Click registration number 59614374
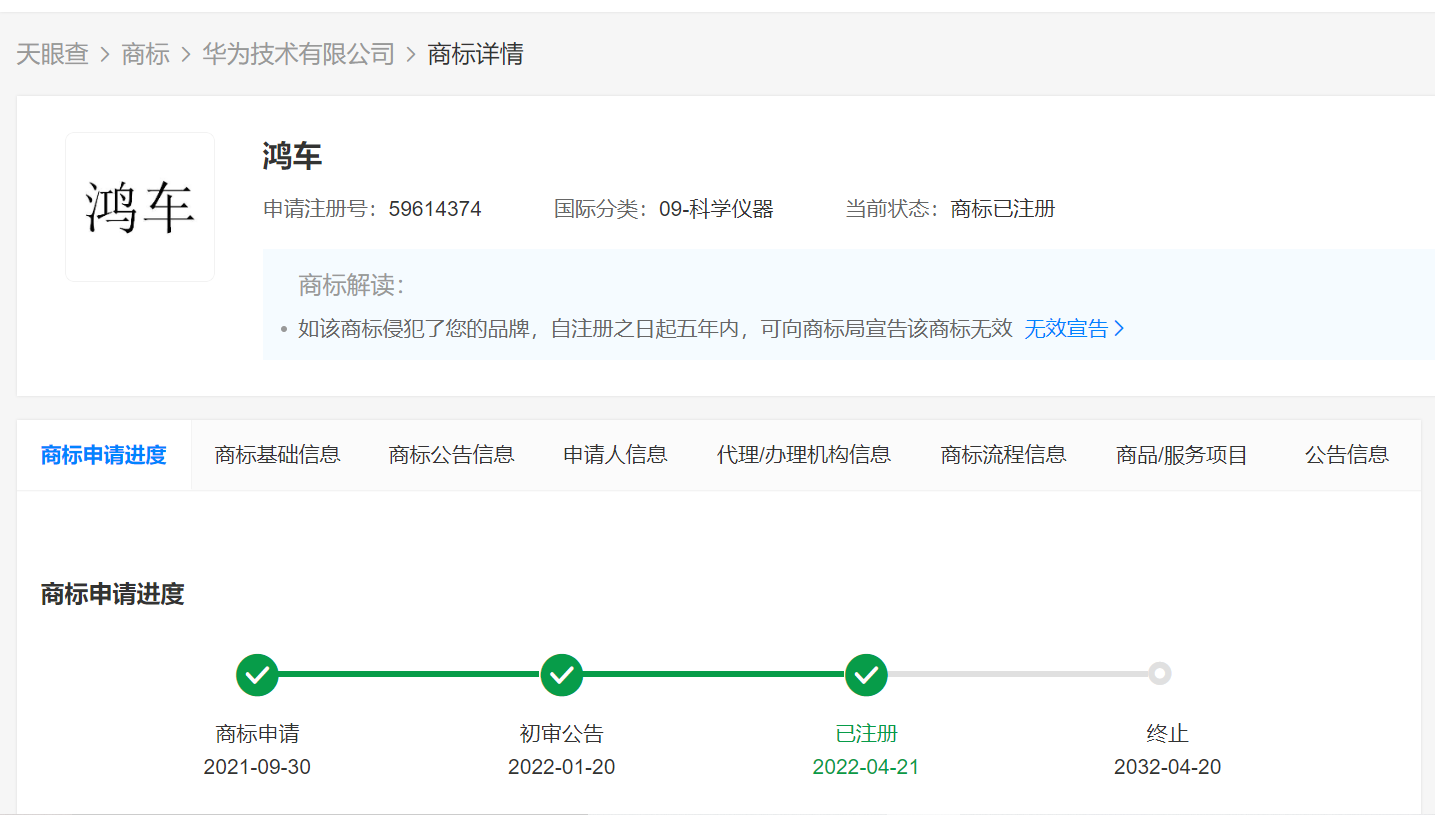This screenshot has height=815, width=1435. pos(435,209)
